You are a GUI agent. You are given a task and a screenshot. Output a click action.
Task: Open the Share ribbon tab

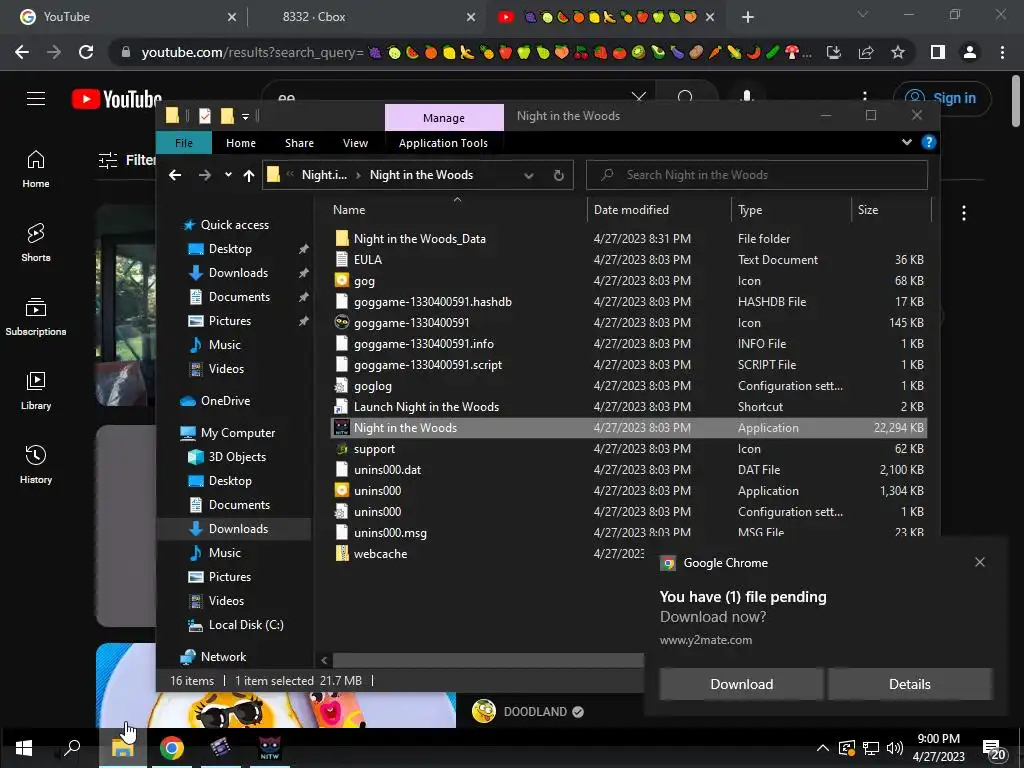click(x=299, y=143)
